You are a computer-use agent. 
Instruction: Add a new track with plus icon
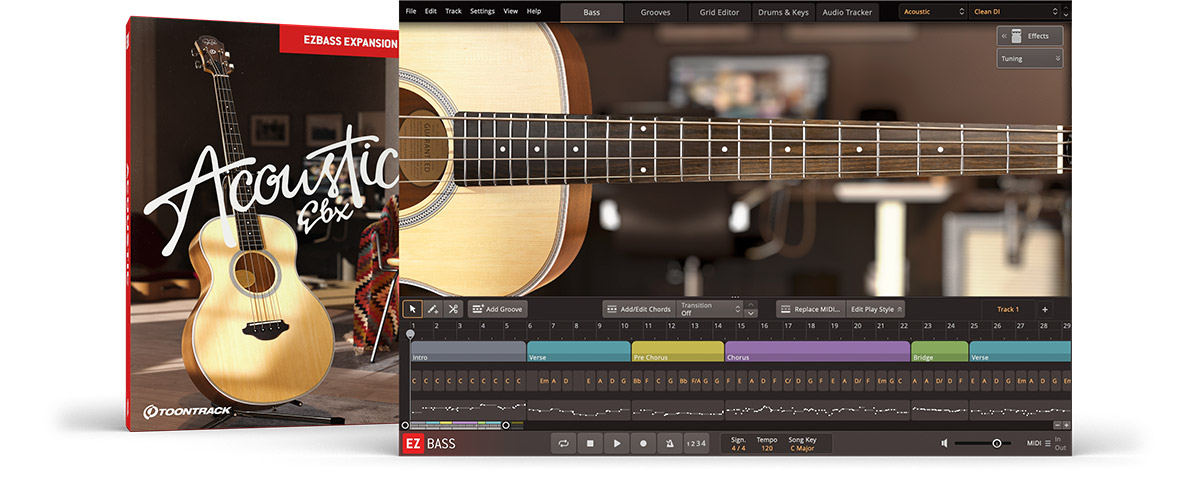pyautogui.click(x=1045, y=309)
